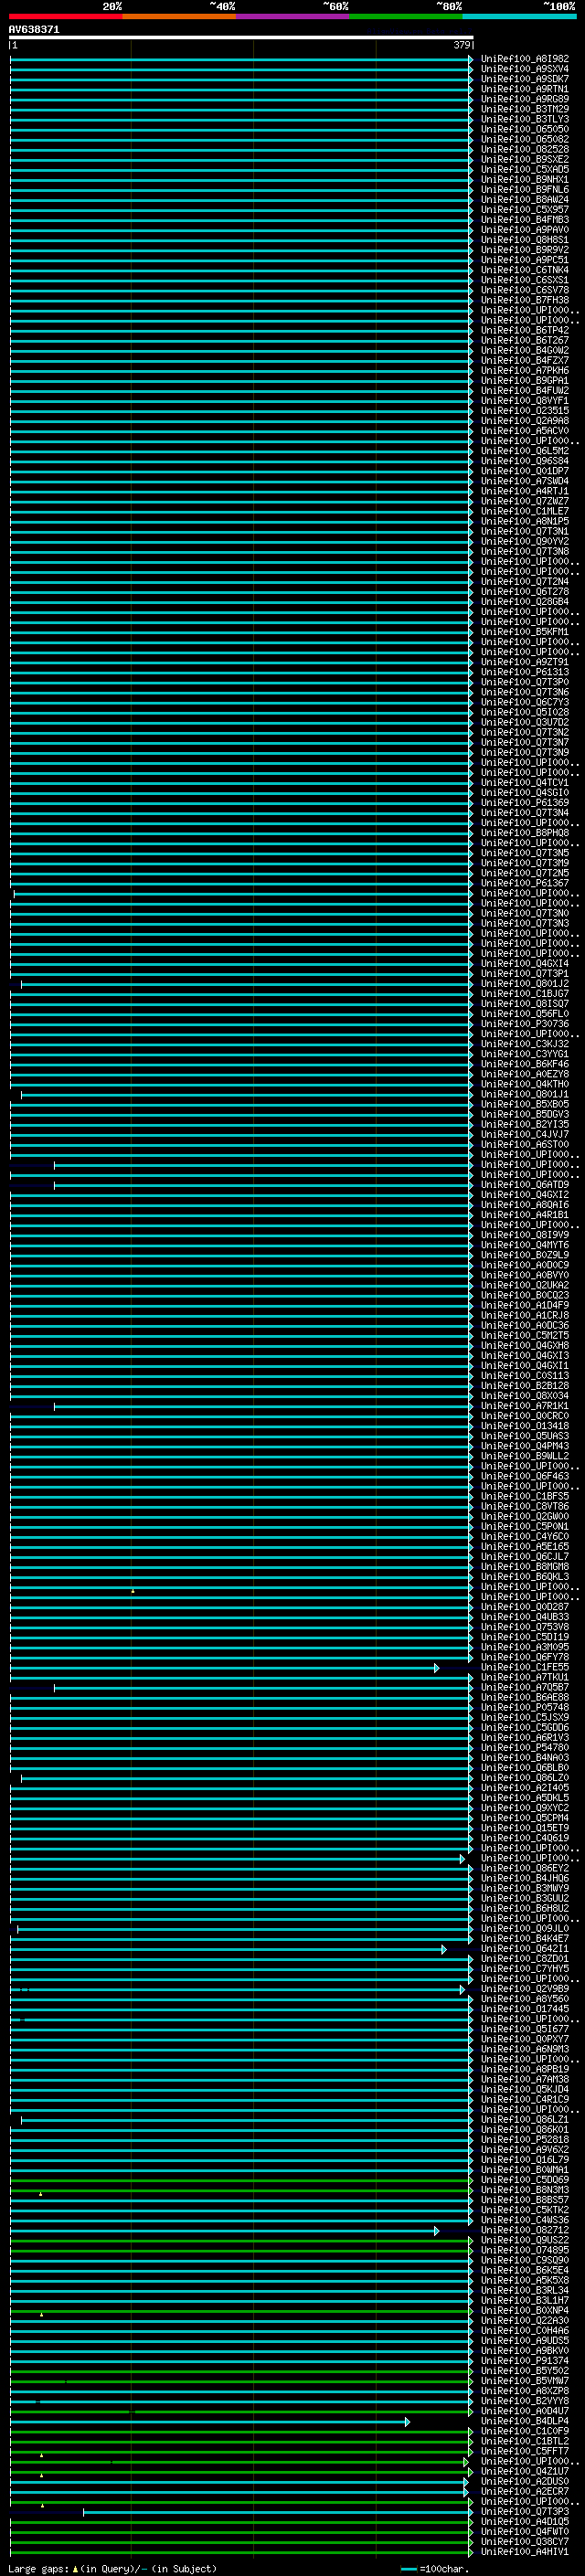This screenshot has height=2576, width=585.
Task: Click the cyan ~100% identity legend segment
Action: [520, 16]
